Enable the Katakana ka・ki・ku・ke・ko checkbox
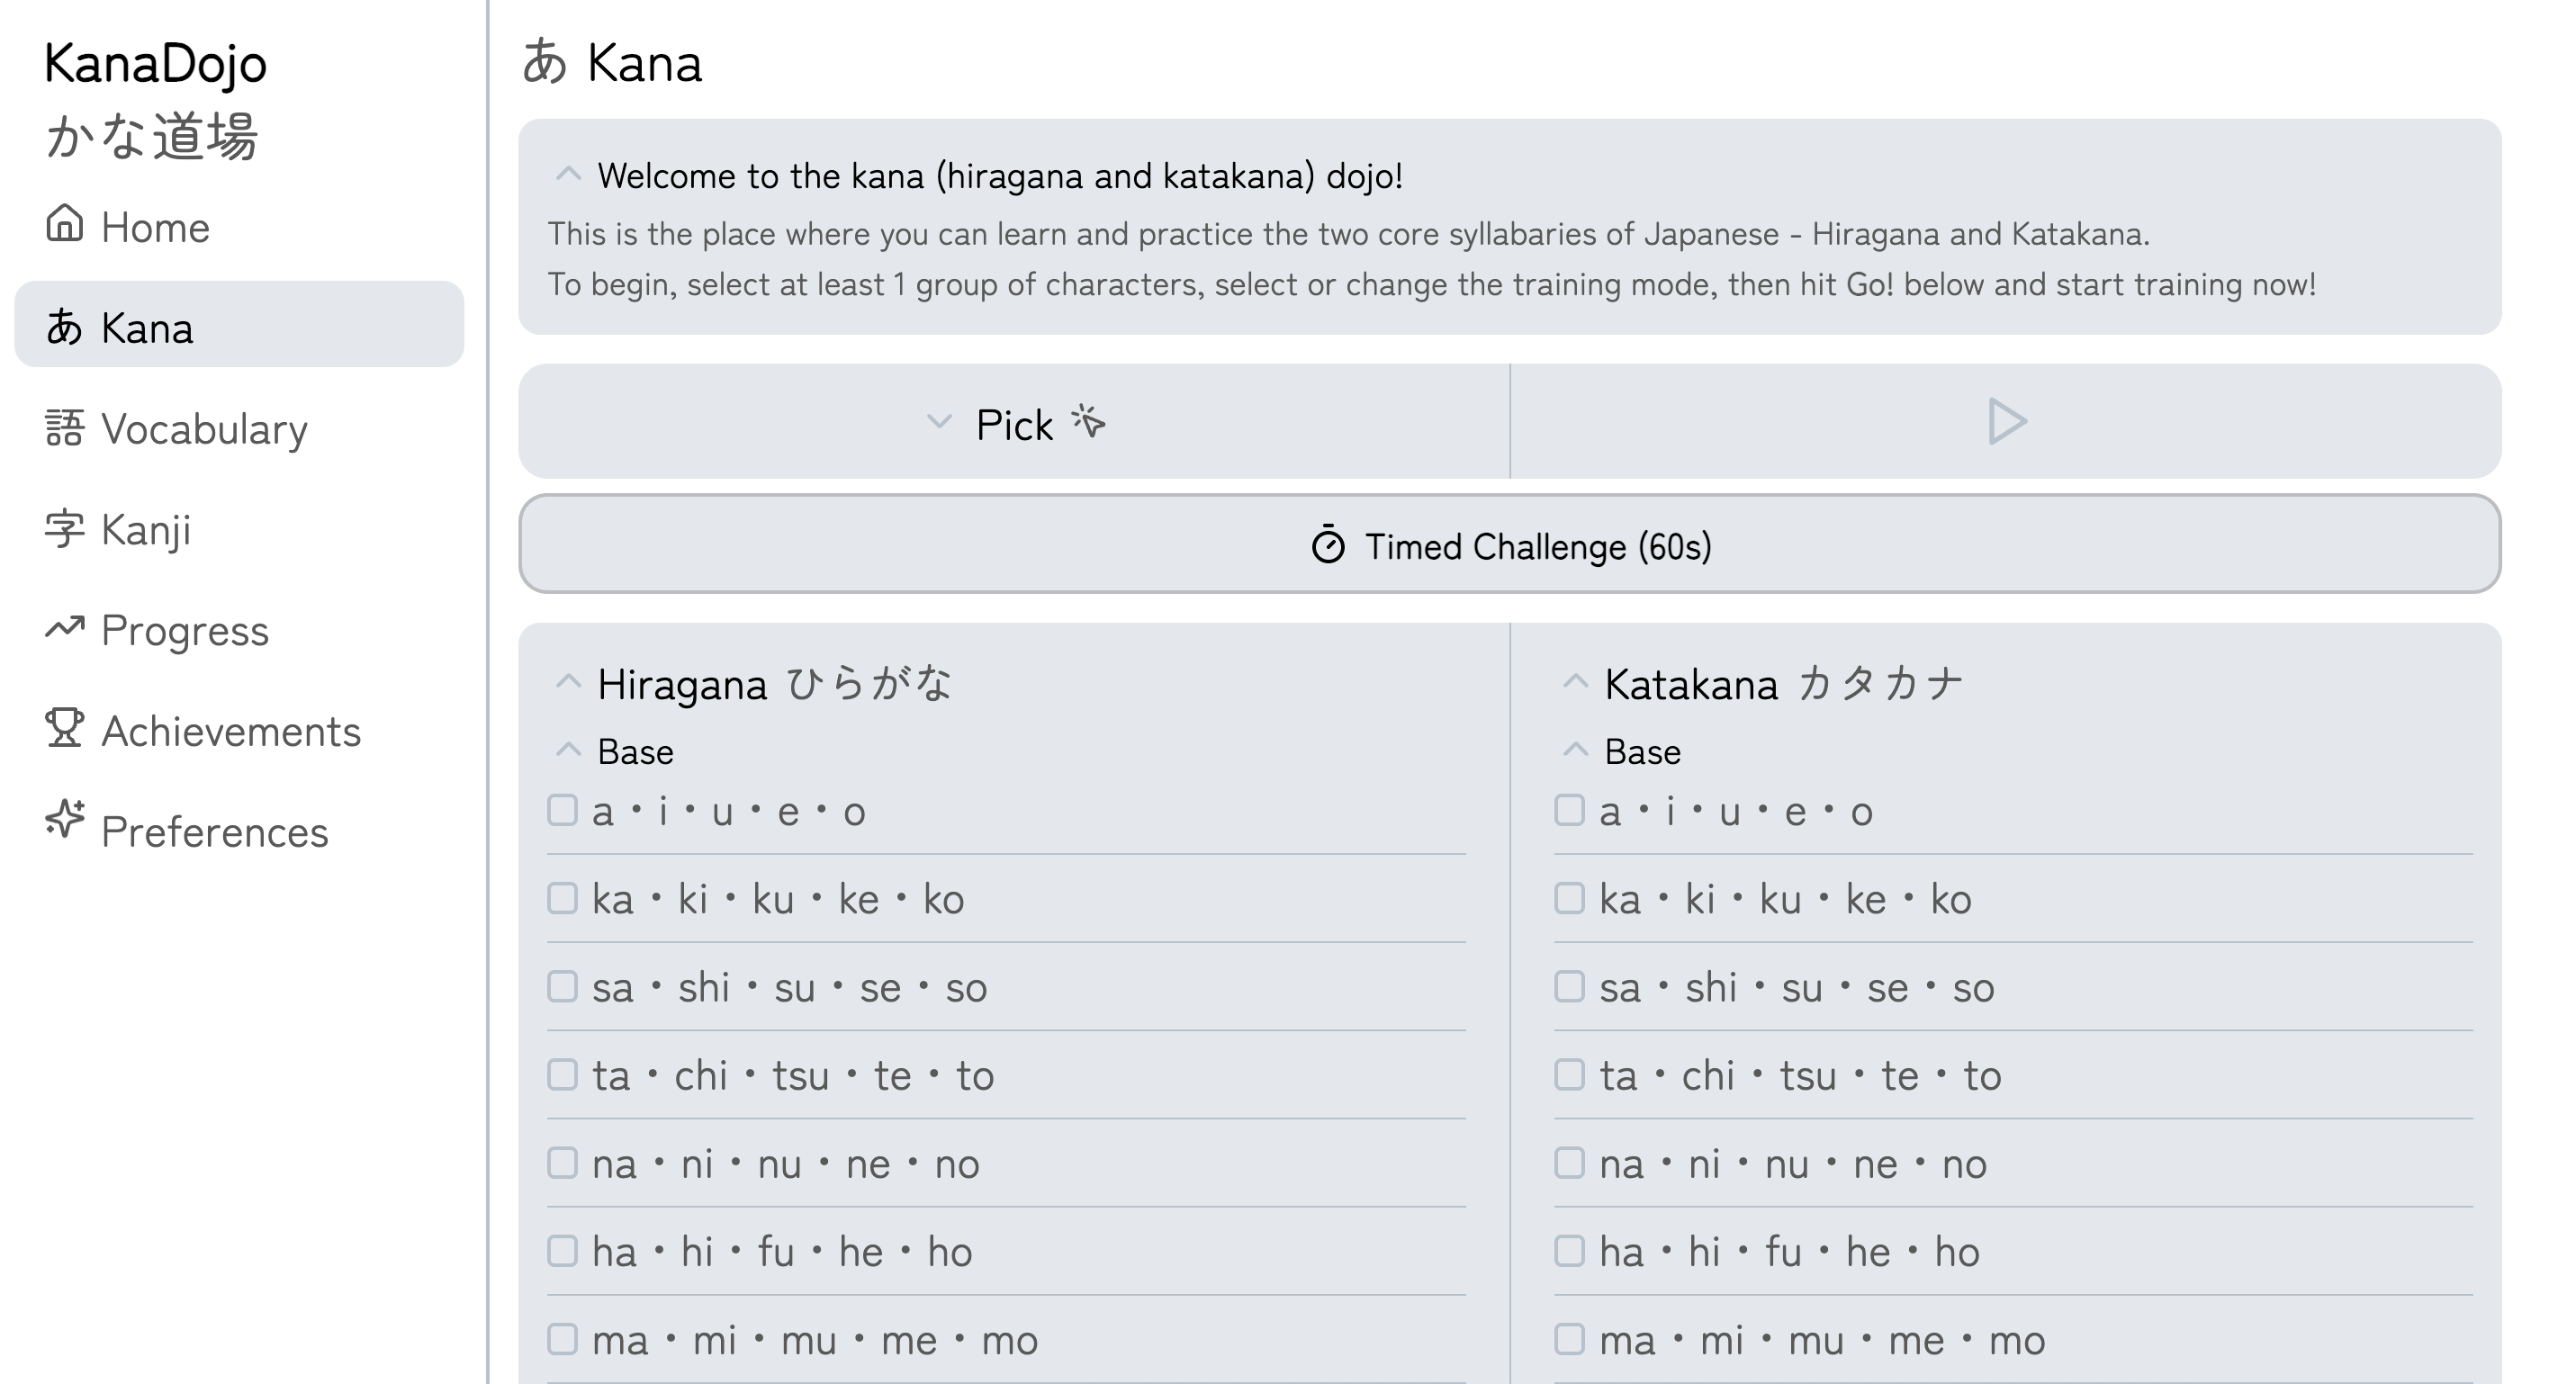 click(x=1570, y=898)
